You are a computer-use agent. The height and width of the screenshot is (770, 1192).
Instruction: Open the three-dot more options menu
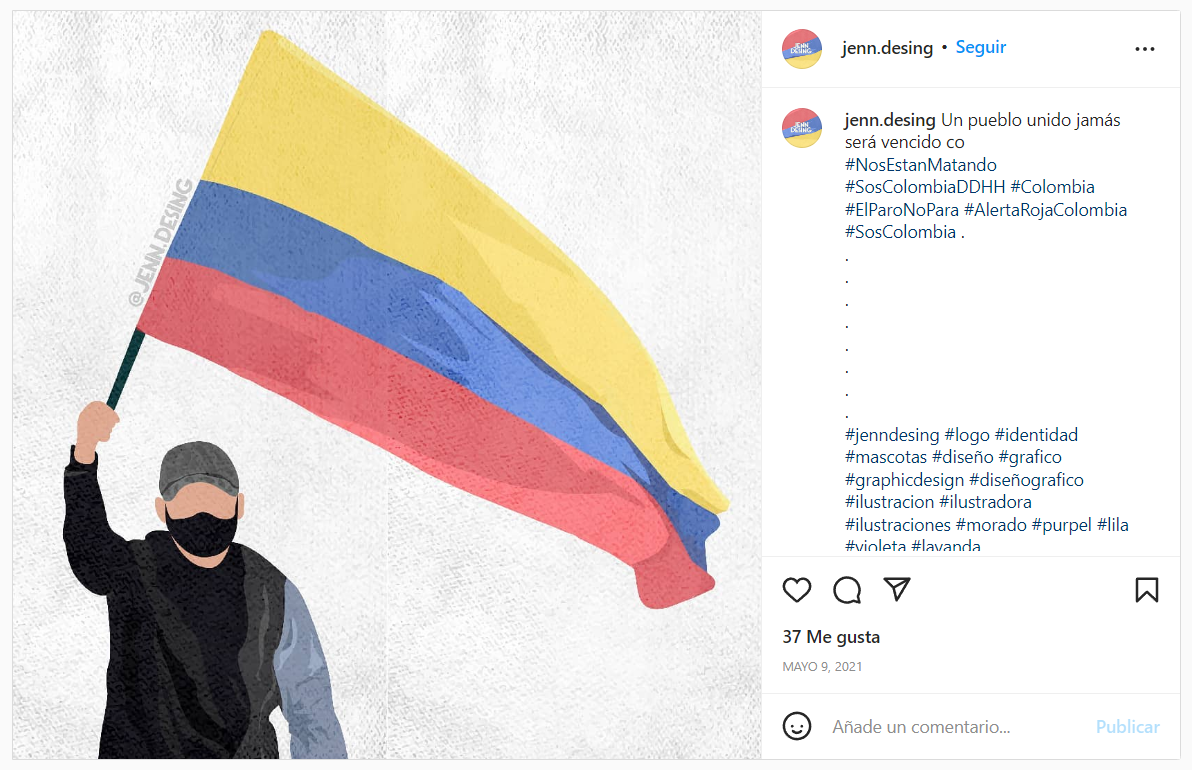(1145, 49)
